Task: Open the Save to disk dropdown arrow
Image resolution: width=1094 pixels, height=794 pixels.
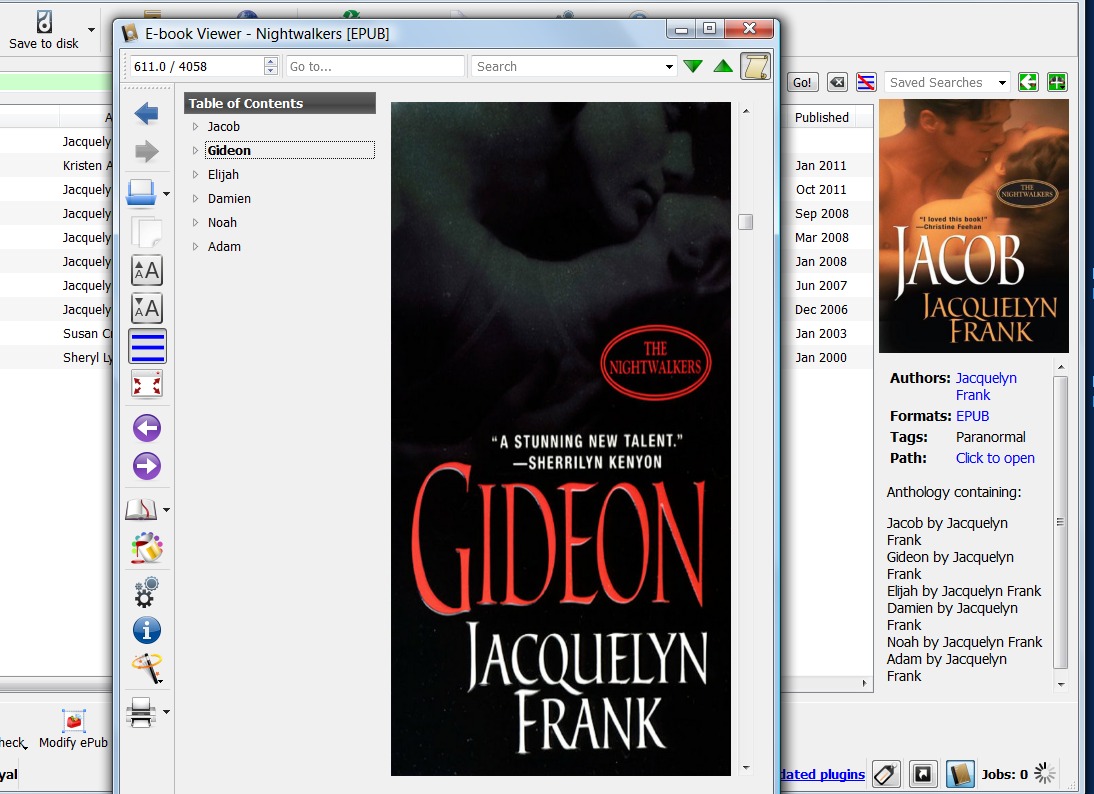Action: tap(91, 30)
